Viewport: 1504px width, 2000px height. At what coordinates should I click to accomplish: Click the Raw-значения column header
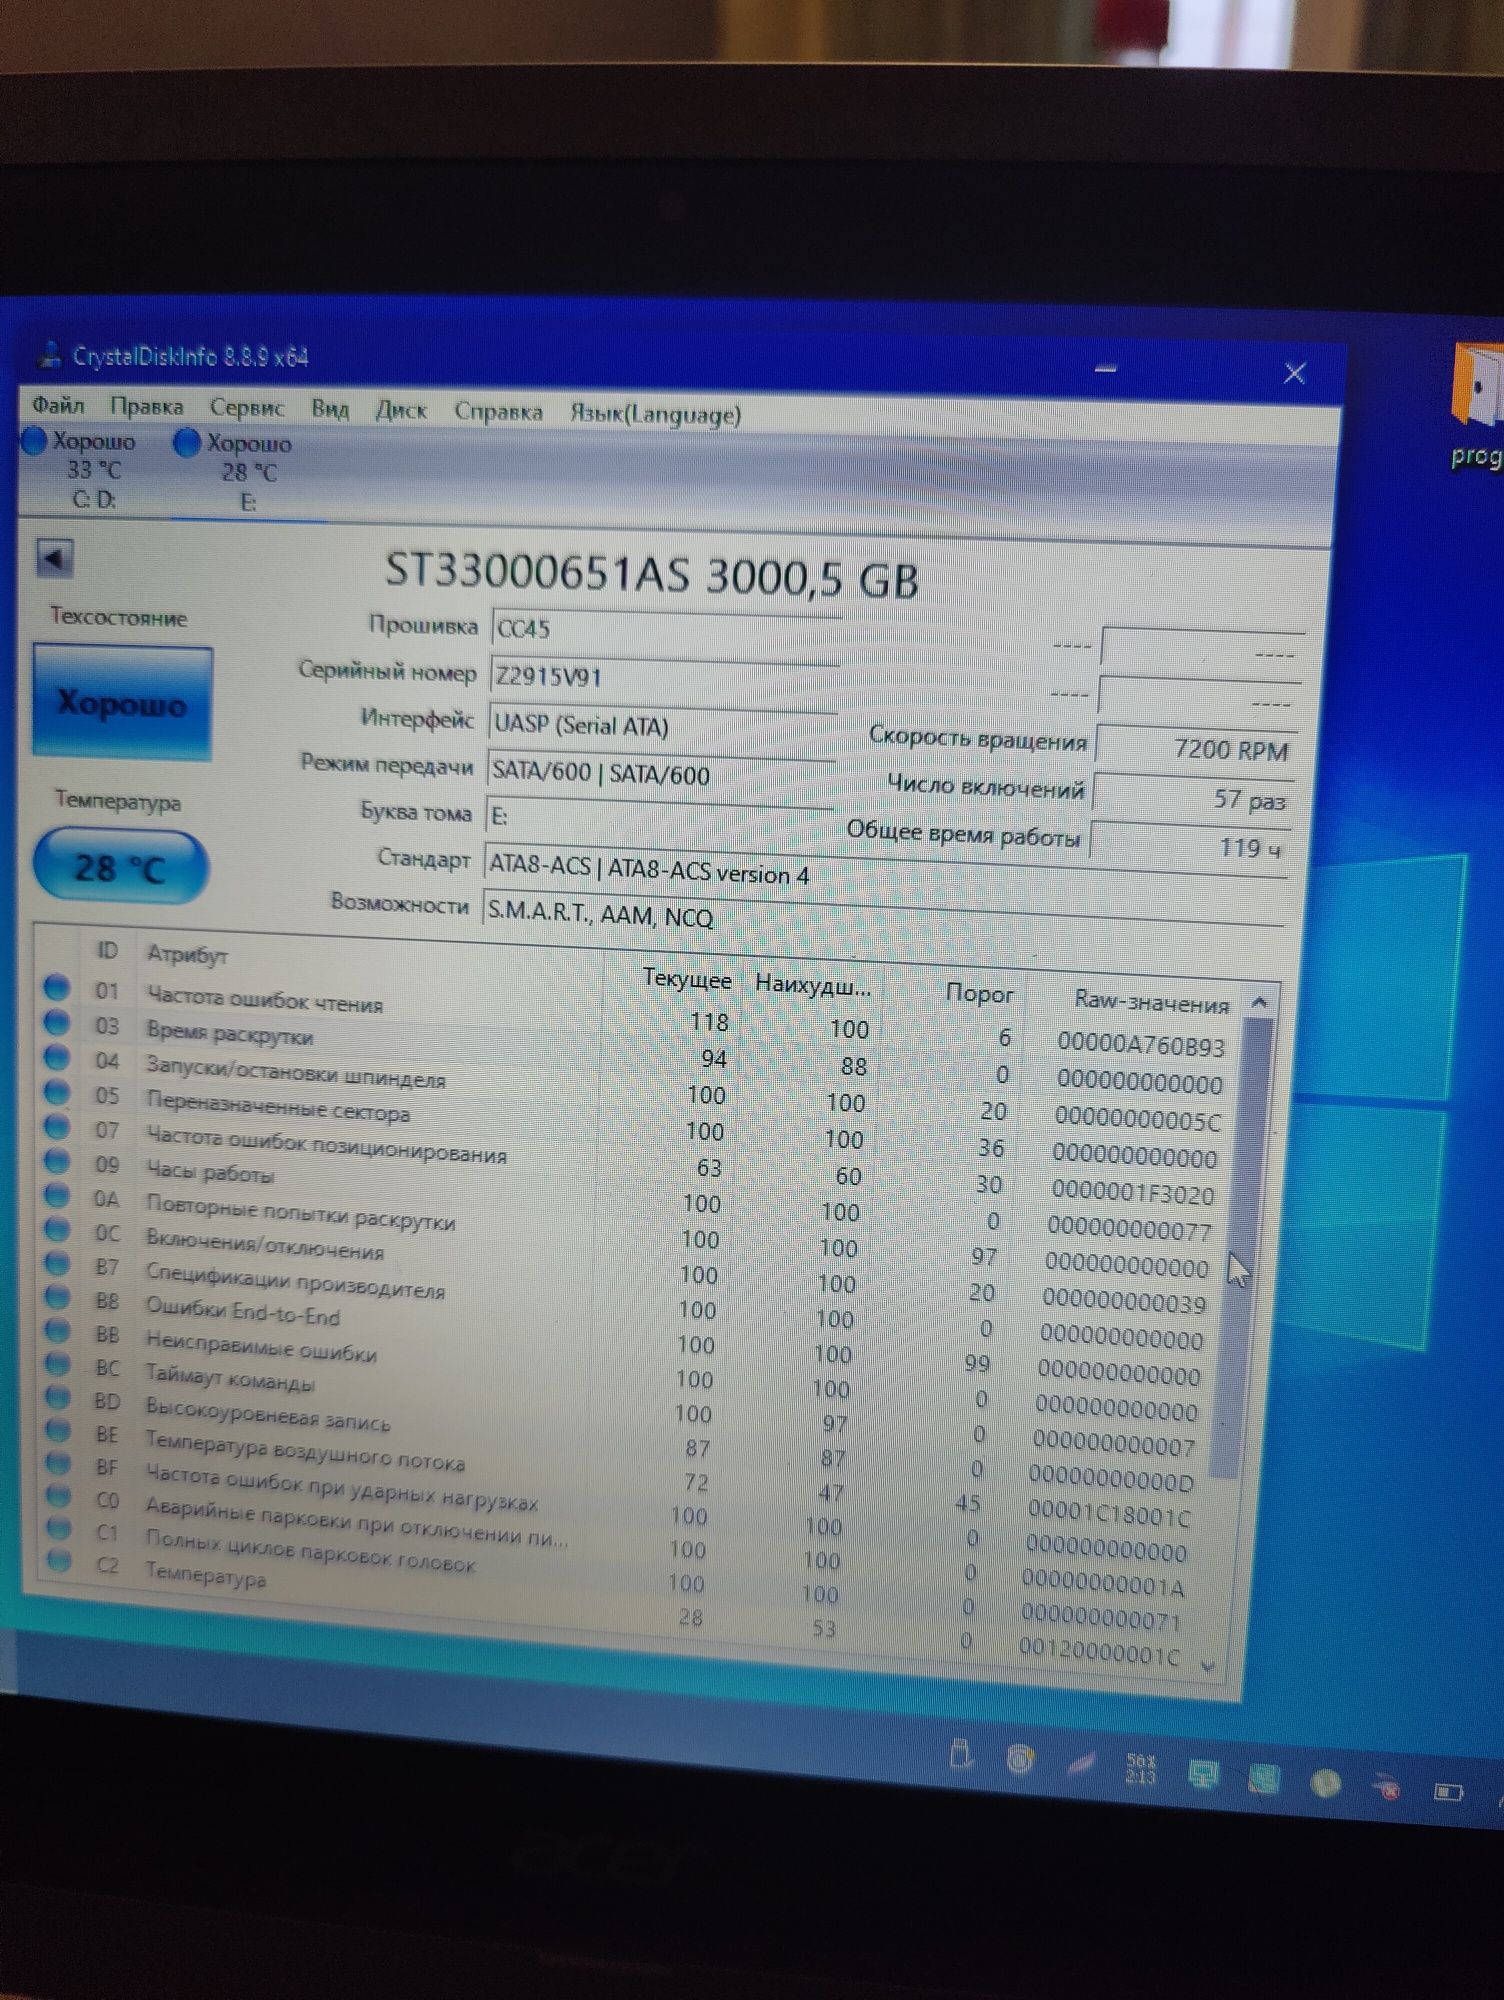(1151, 1001)
